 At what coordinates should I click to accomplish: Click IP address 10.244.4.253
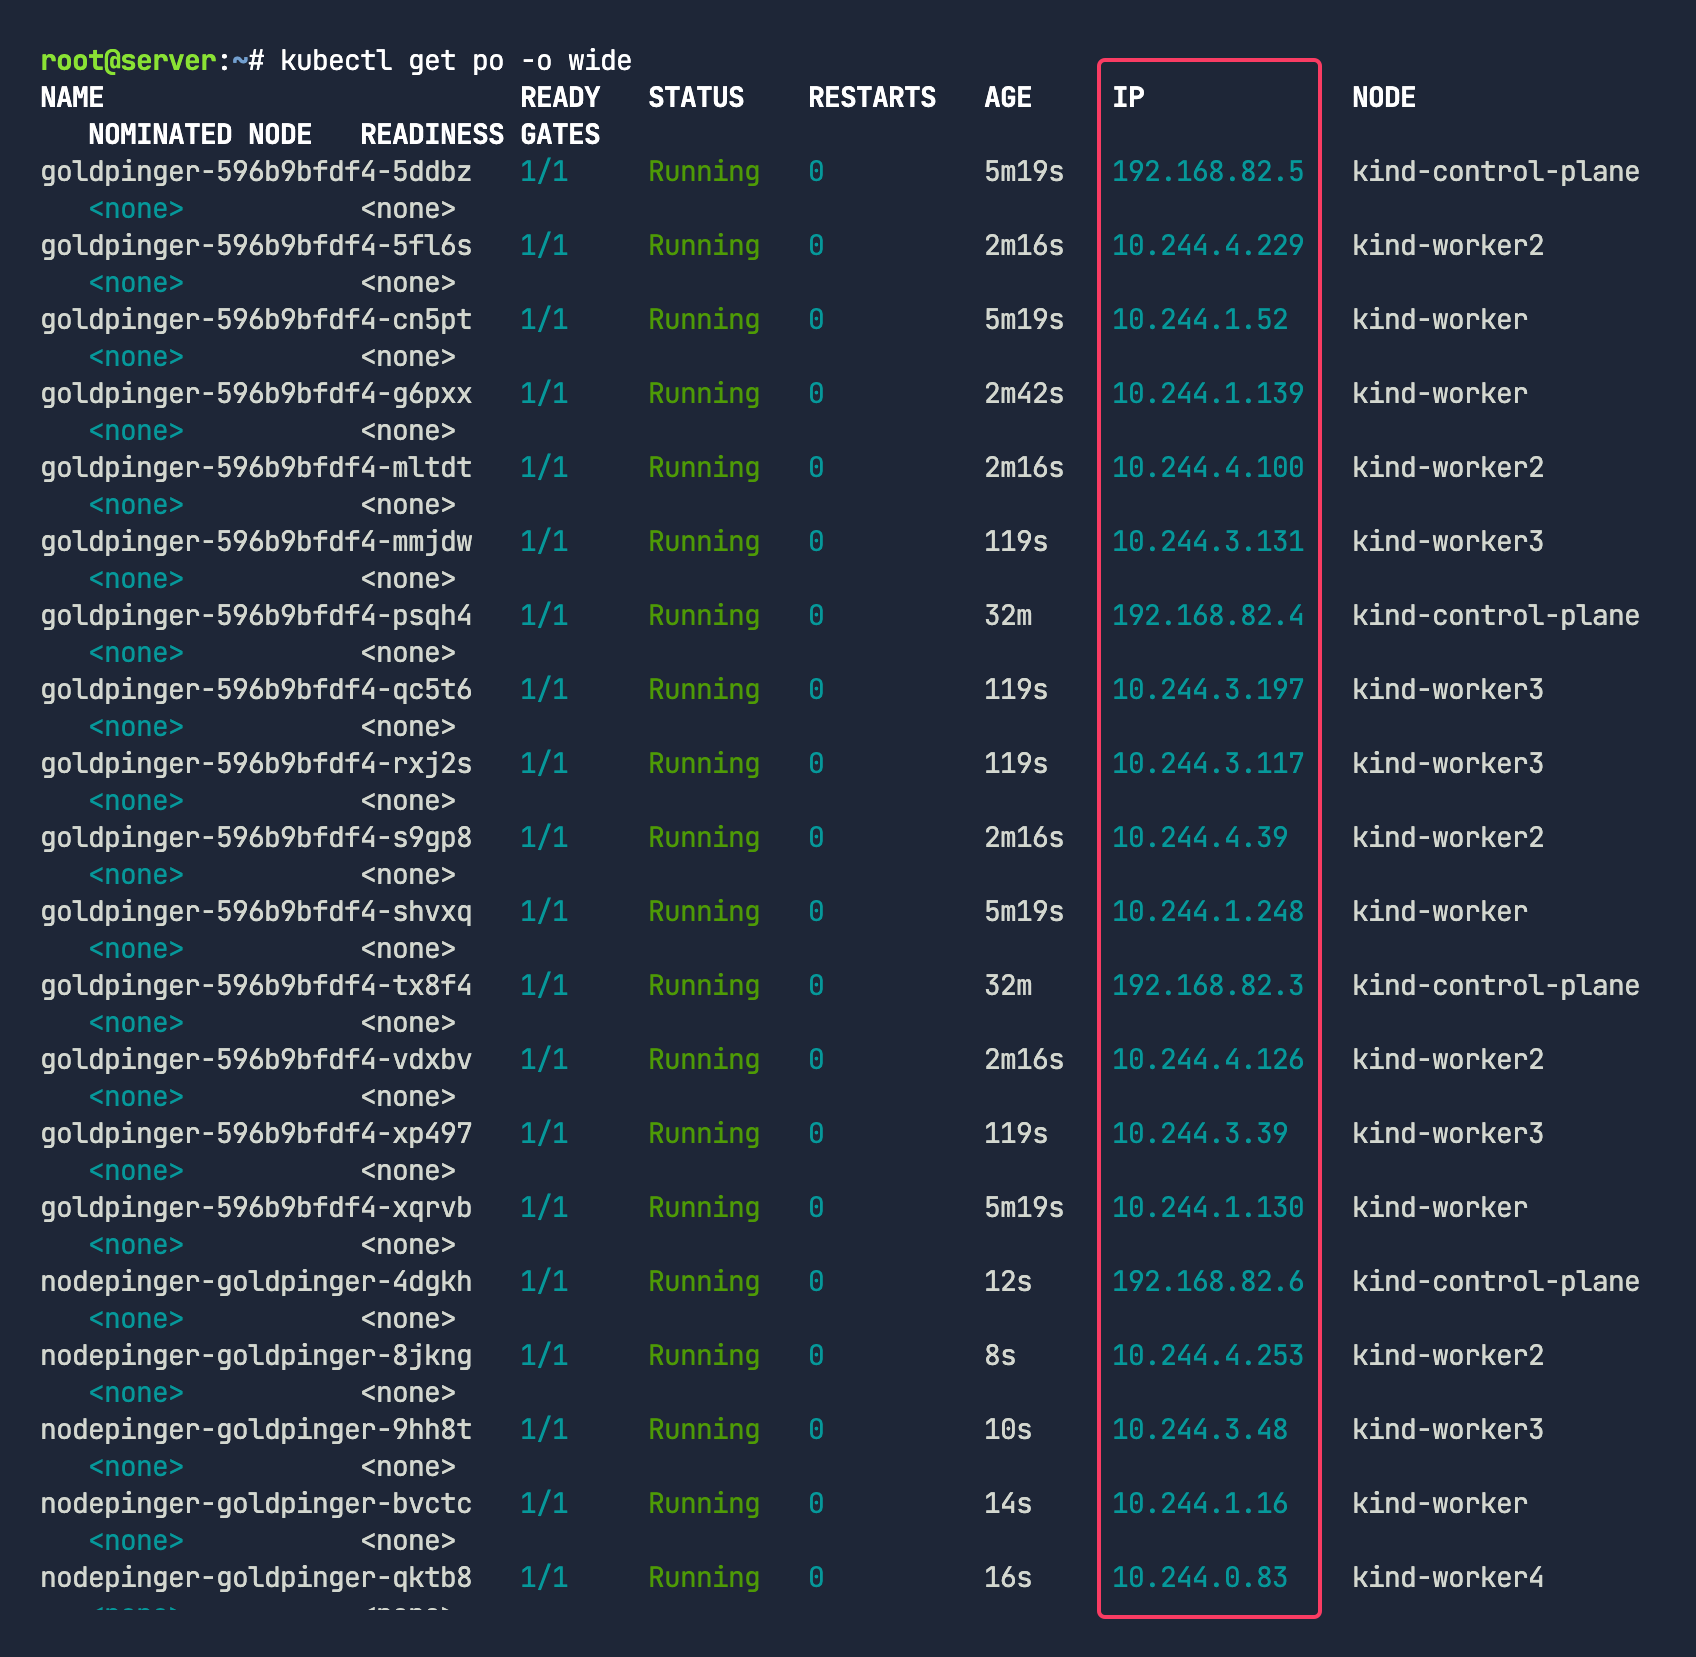point(1208,1356)
